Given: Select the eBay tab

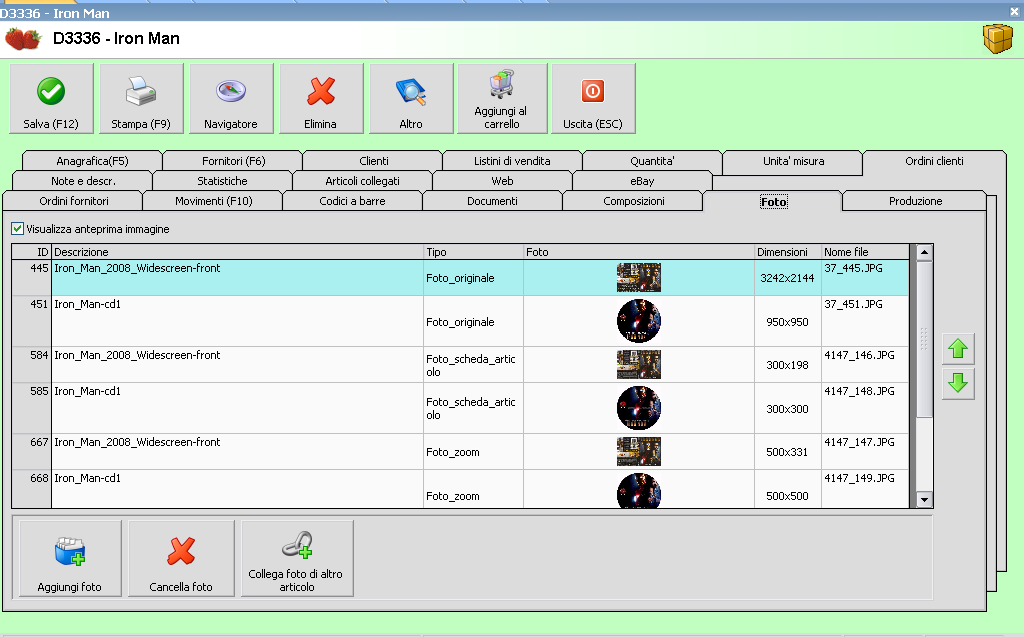Looking at the screenshot, I should point(642,181).
